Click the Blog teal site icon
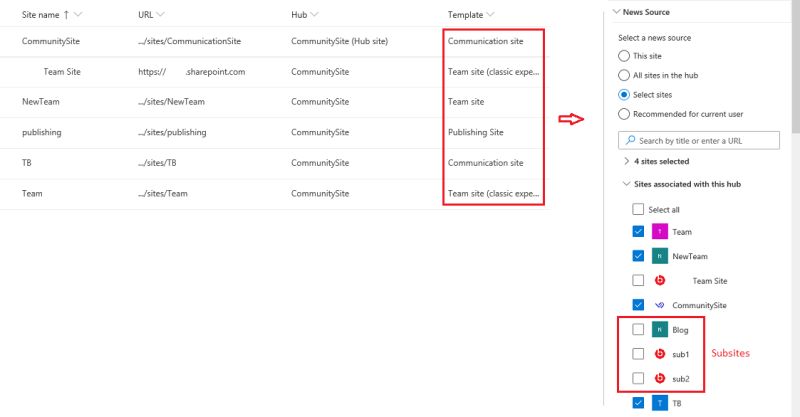Image resolution: width=800 pixels, height=417 pixels. [660, 330]
